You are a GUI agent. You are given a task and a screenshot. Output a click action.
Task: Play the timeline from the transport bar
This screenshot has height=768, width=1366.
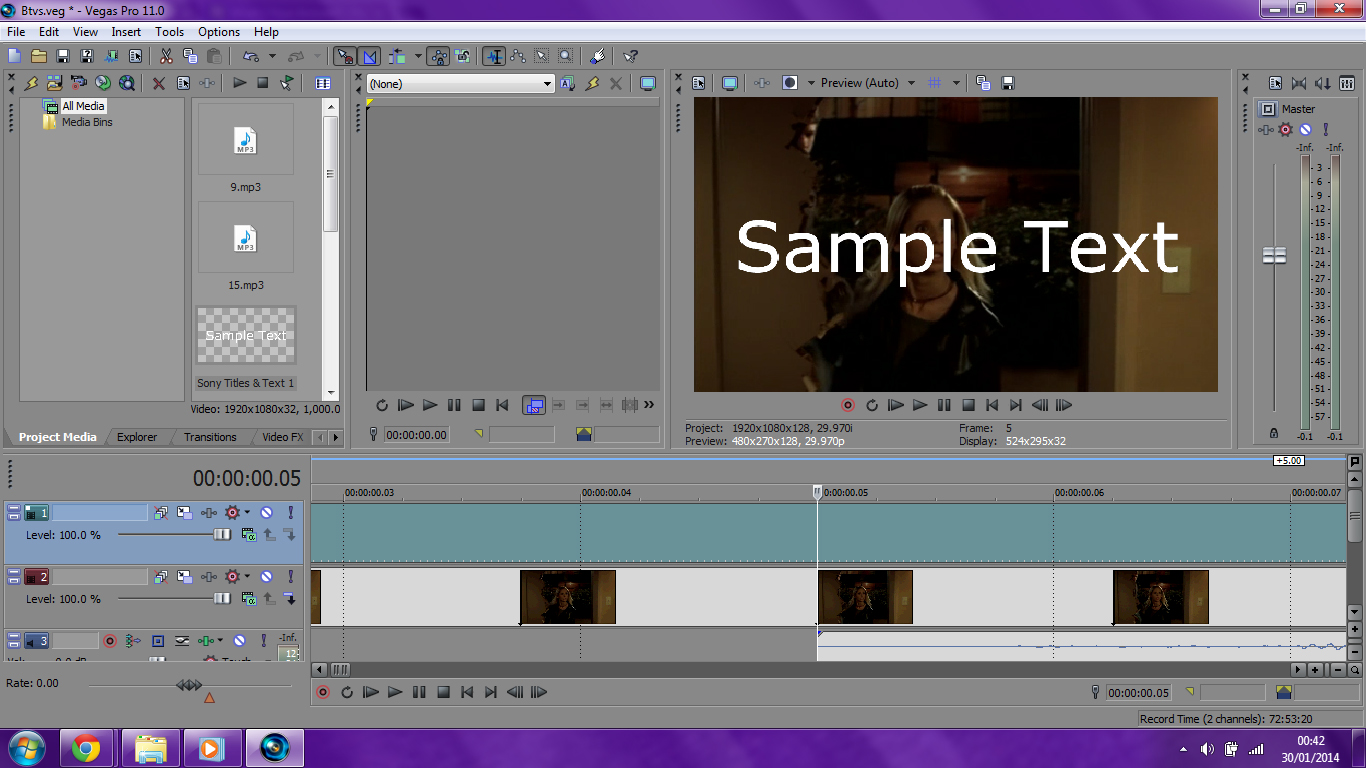pyautogui.click(x=395, y=692)
